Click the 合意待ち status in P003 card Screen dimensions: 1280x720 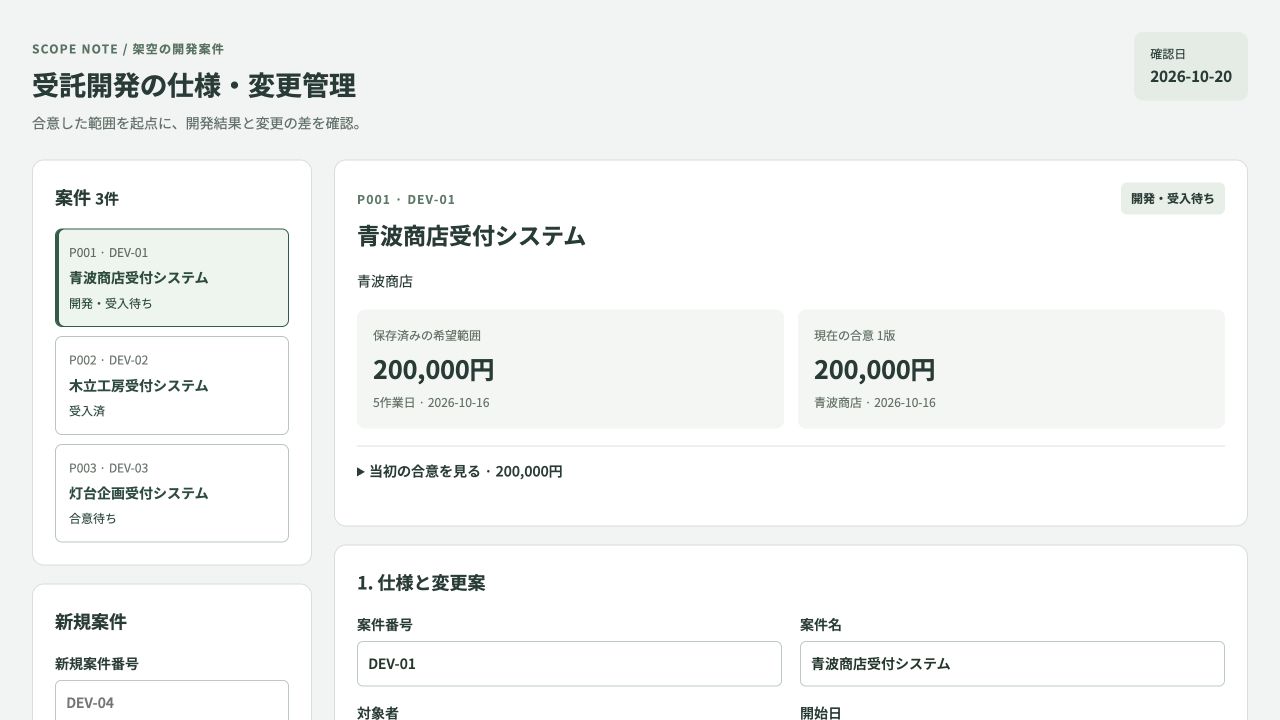[93, 519]
